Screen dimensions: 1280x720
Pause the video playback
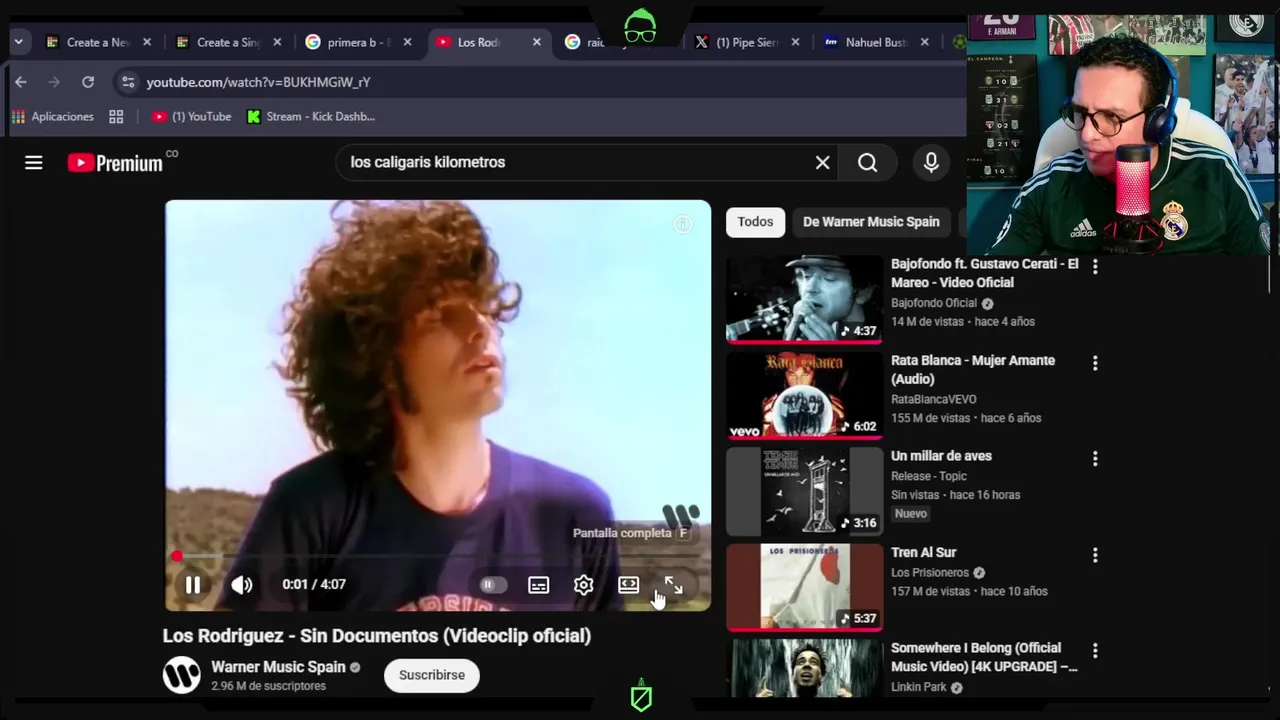tap(193, 585)
